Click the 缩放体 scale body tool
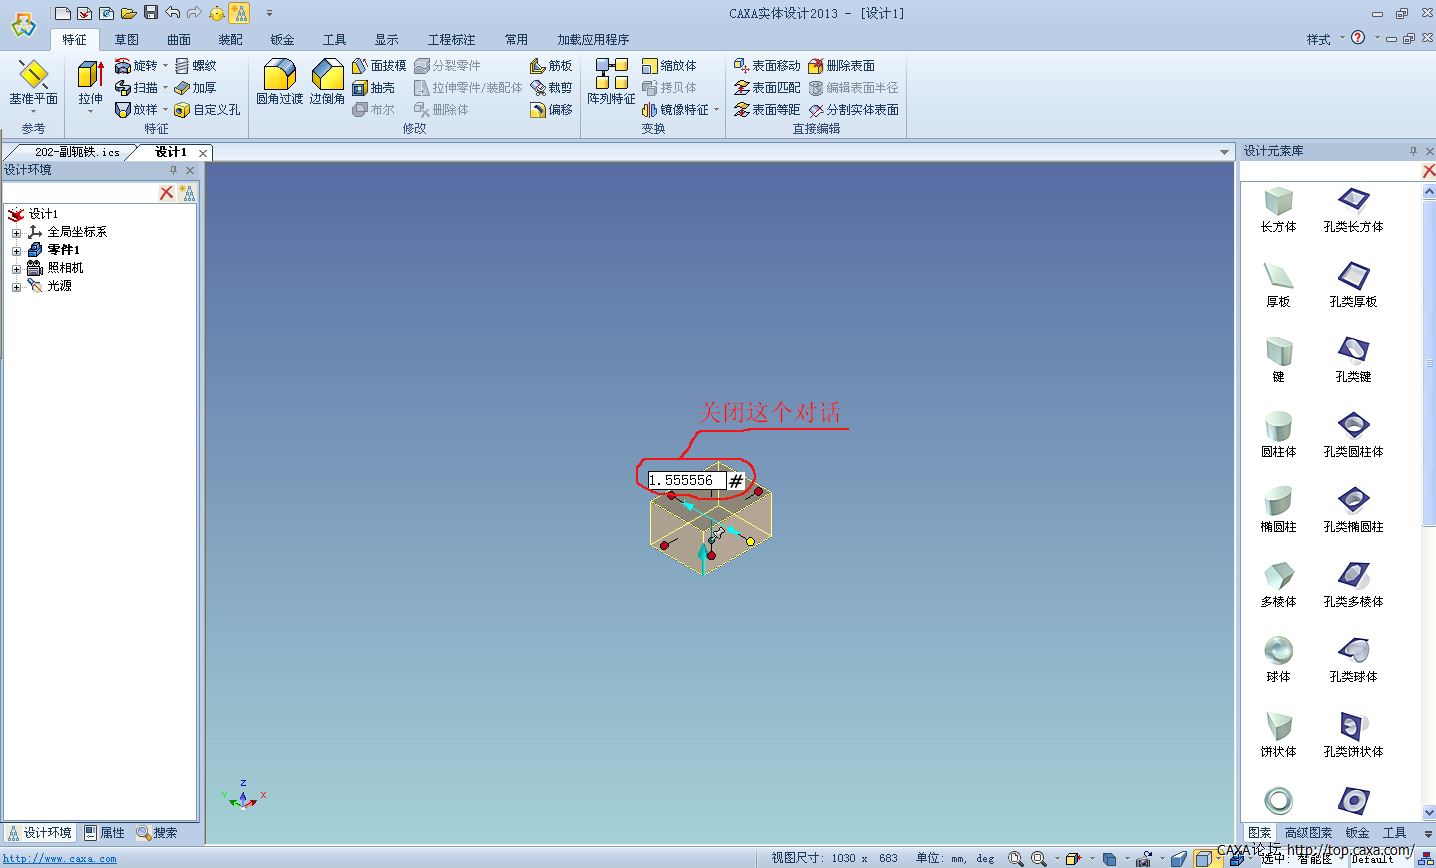Screen dimensions: 1436x868 (x=670, y=66)
